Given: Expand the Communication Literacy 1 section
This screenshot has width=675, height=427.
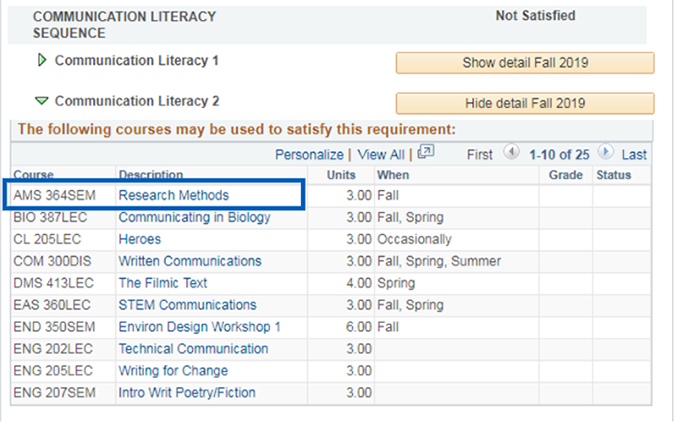Looking at the screenshot, I should 41,61.
